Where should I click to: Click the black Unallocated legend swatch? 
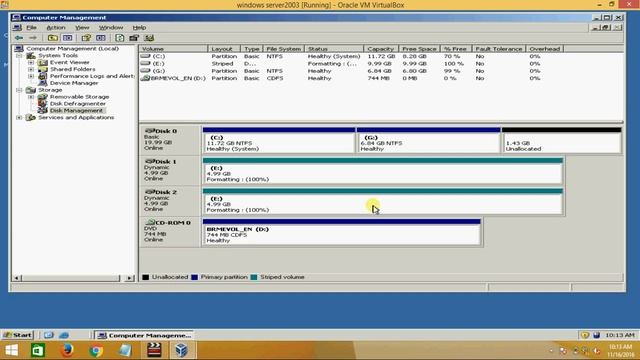(x=145, y=277)
